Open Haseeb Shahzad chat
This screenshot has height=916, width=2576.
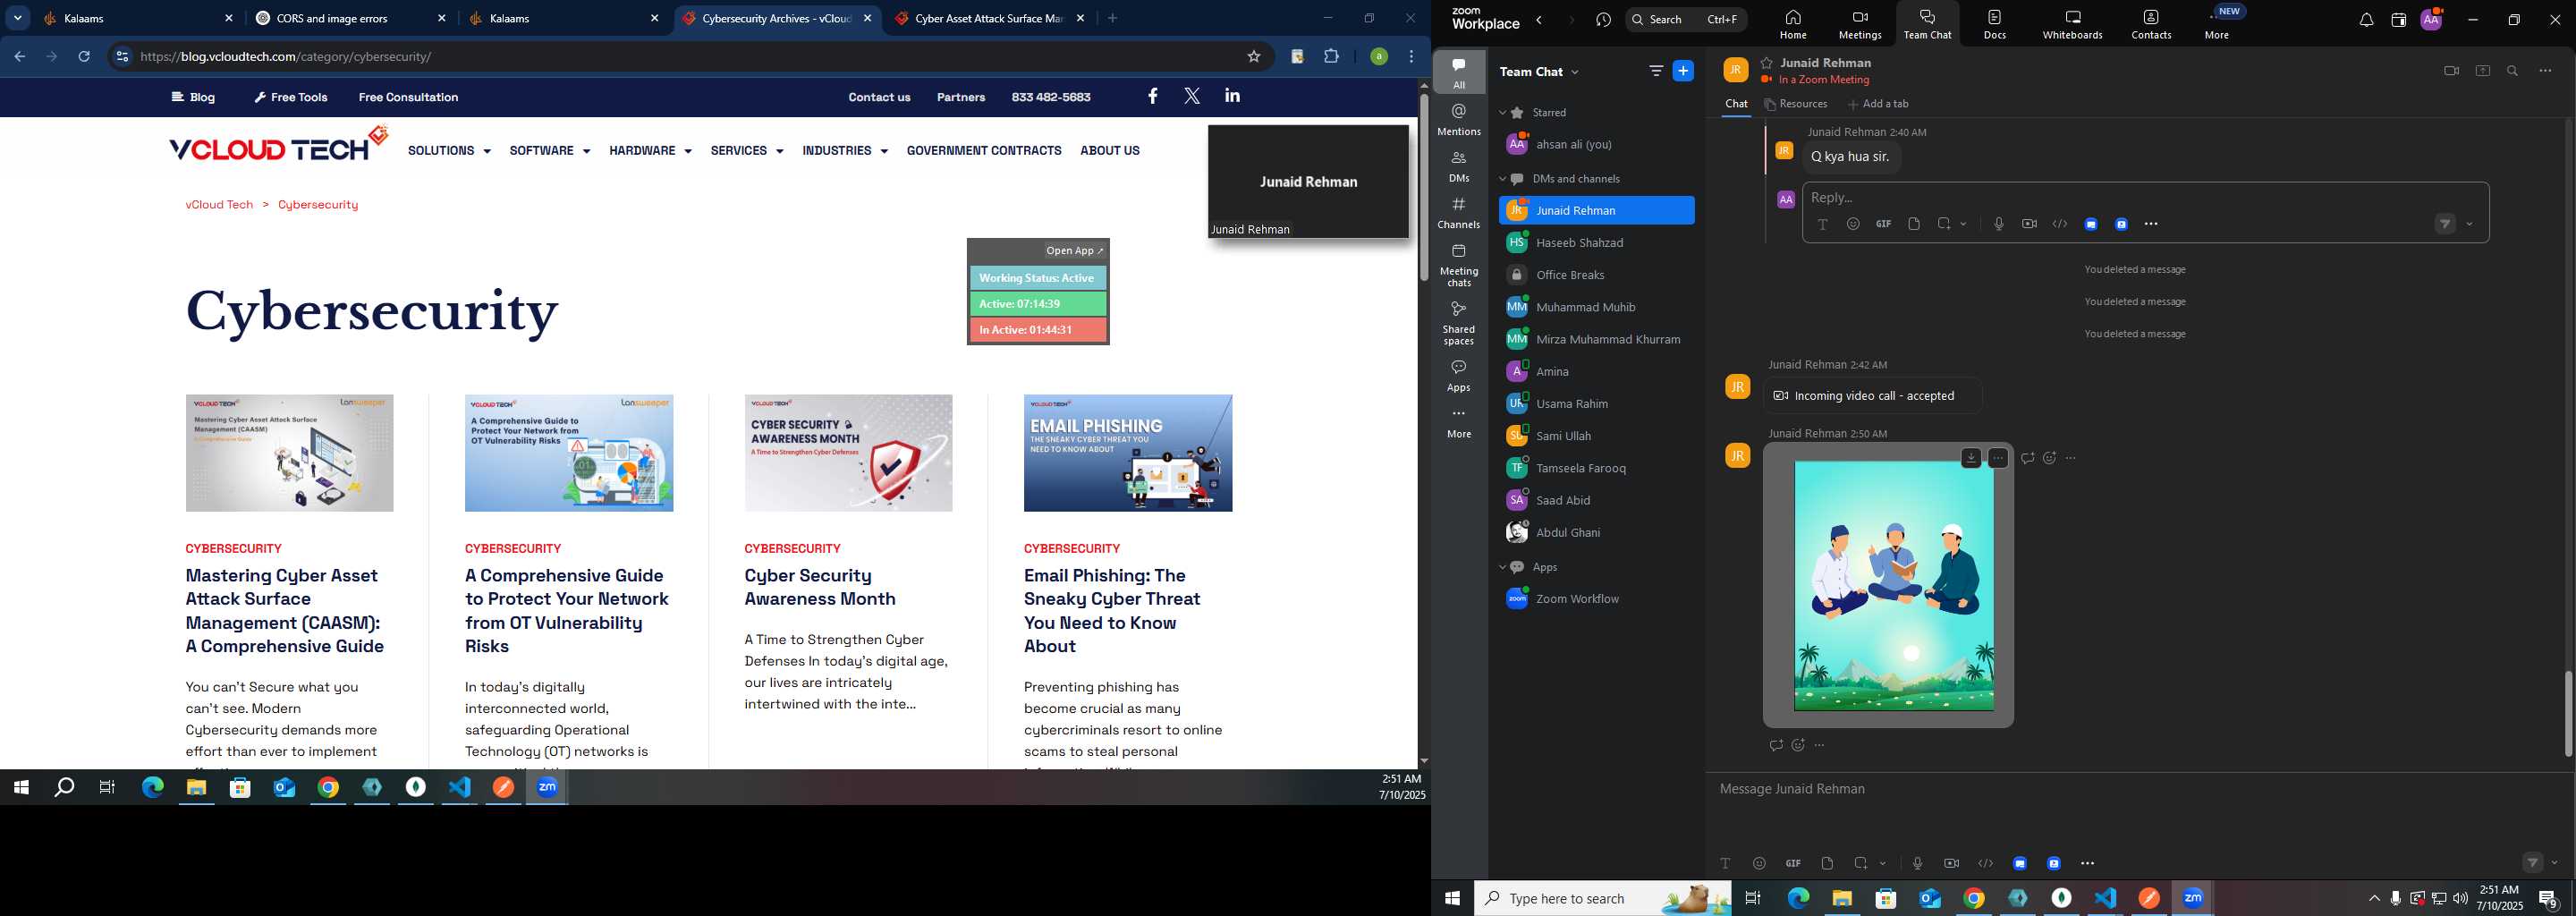(1595, 243)
